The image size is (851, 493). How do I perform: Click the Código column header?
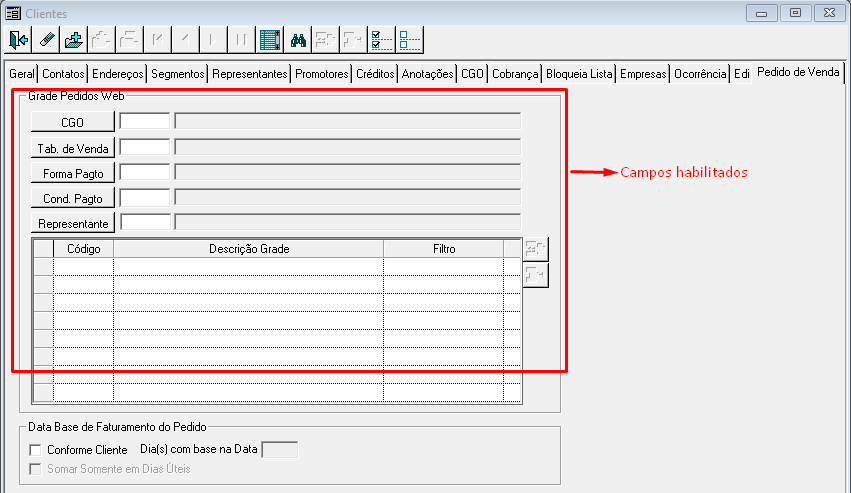point(84,249)
